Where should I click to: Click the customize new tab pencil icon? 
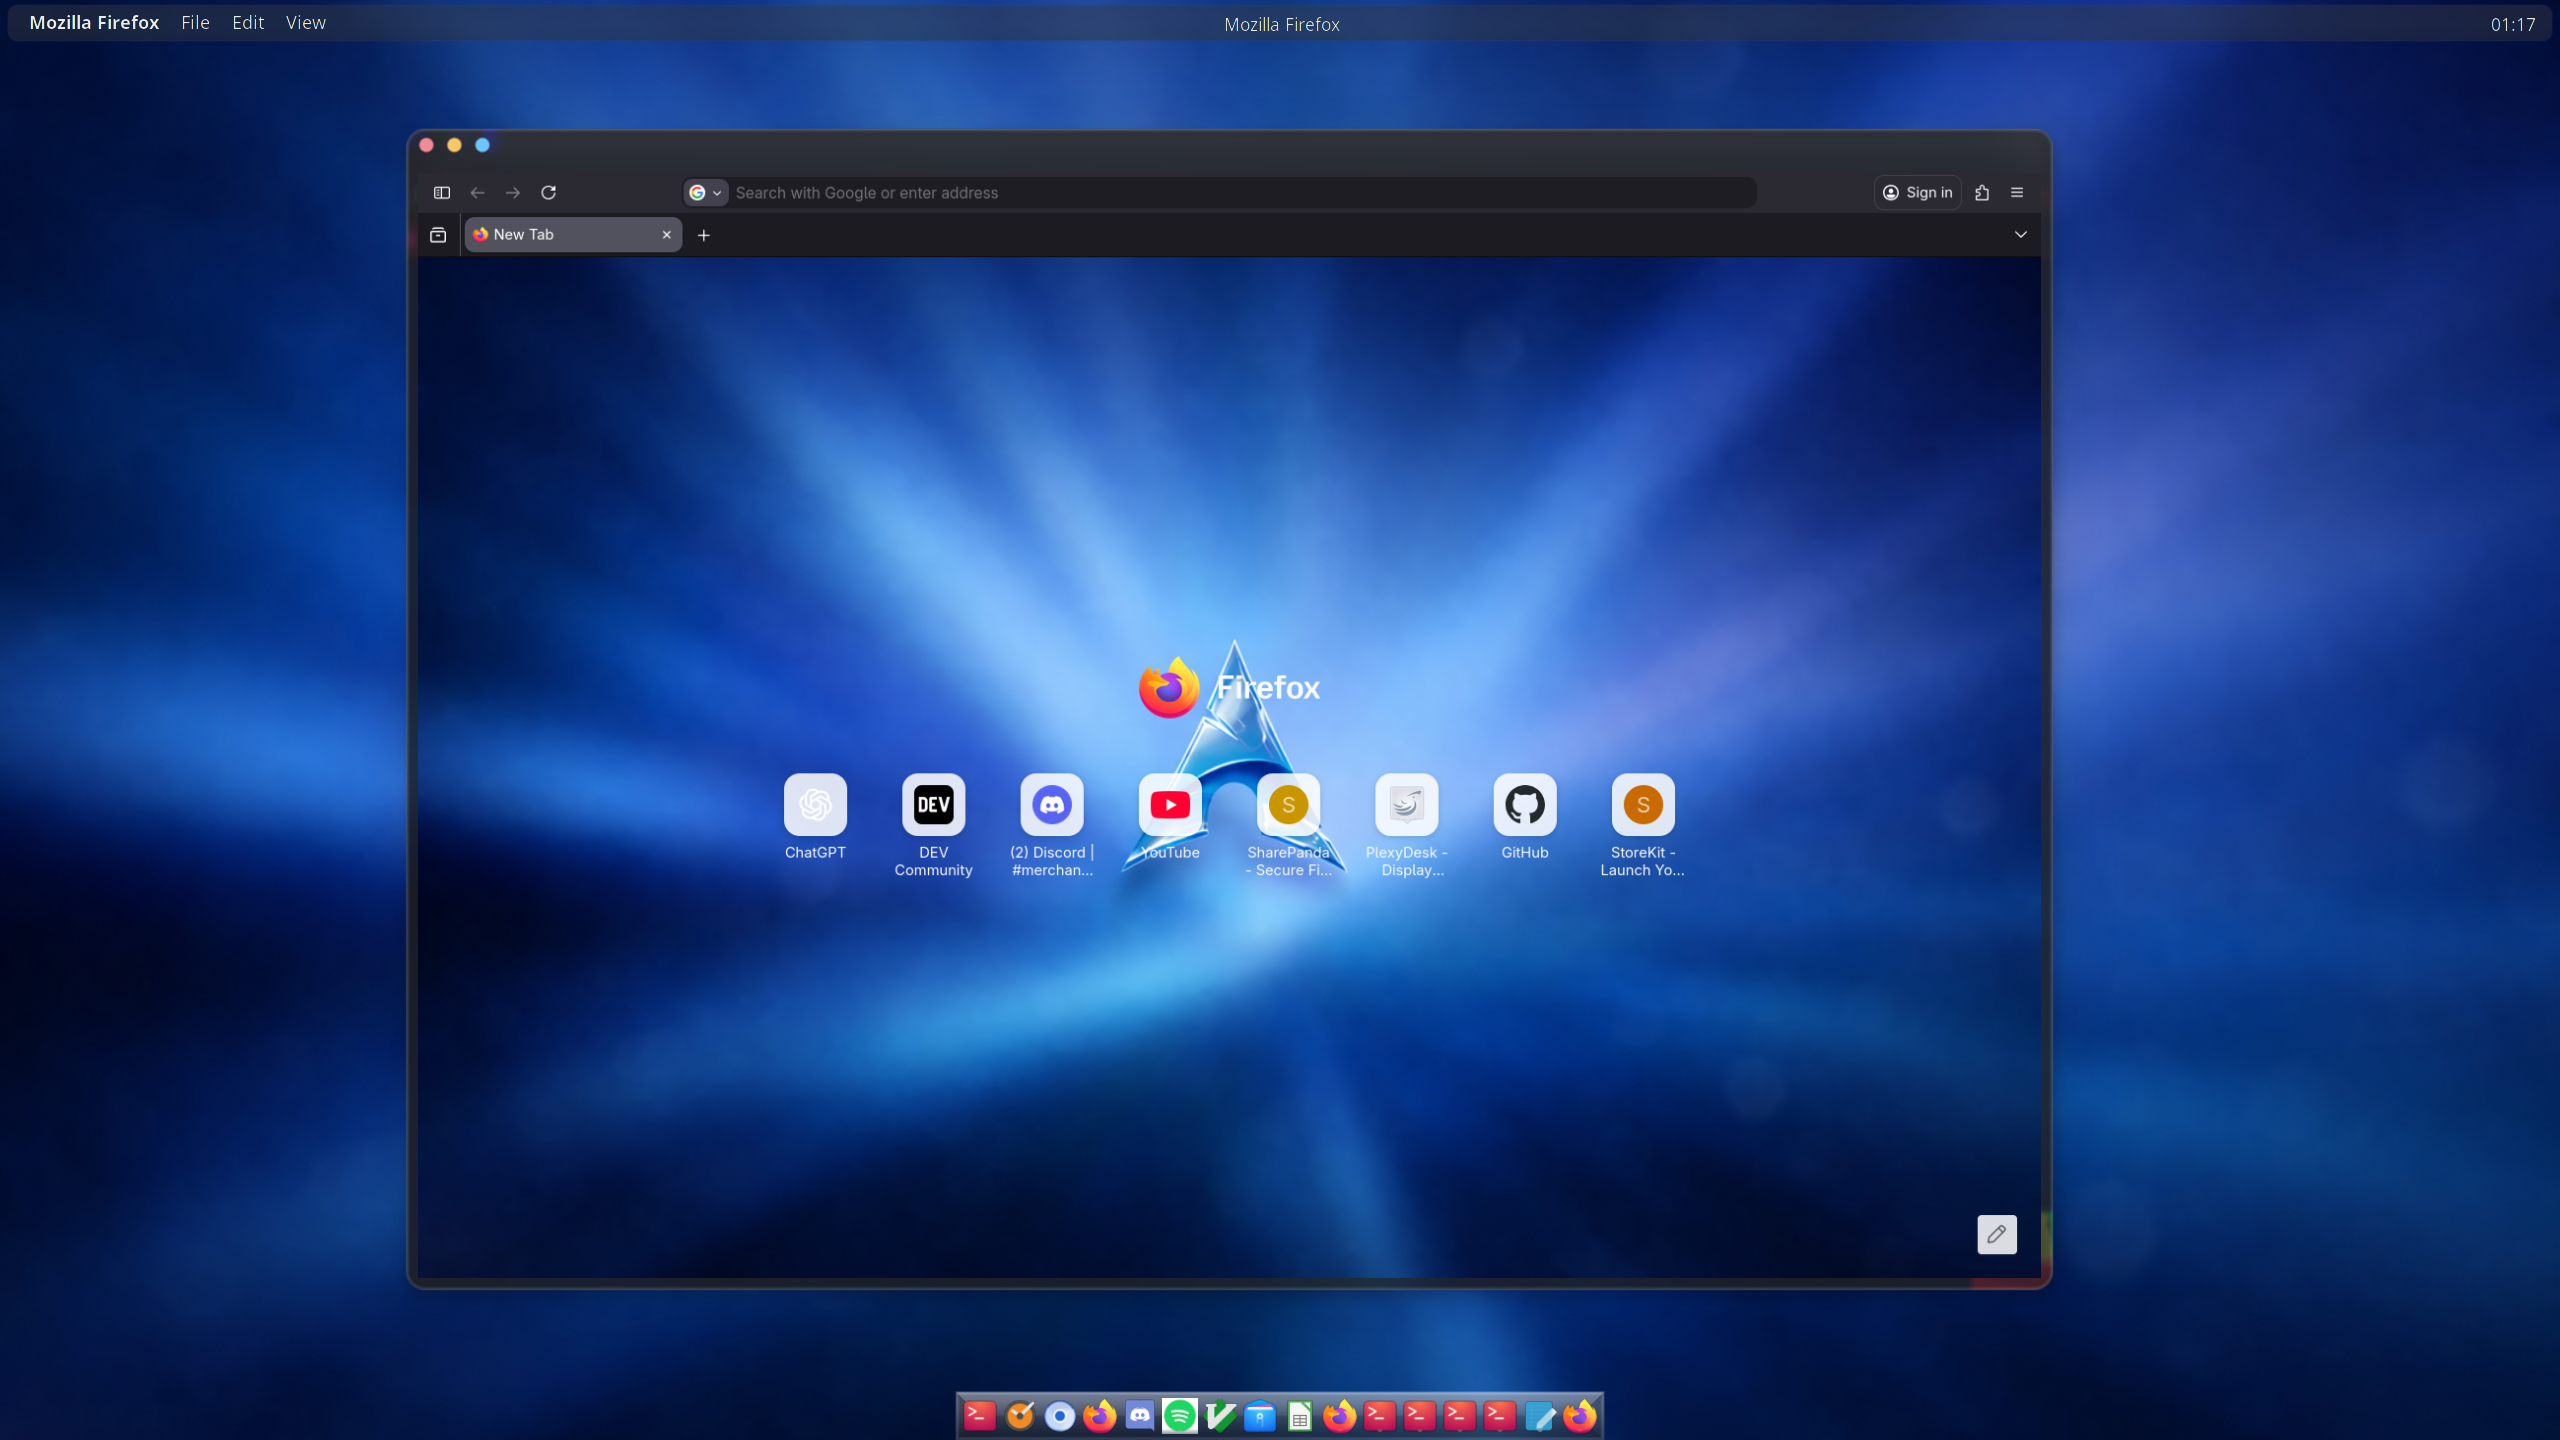pyautogui.click(x=1996, y=1234)
